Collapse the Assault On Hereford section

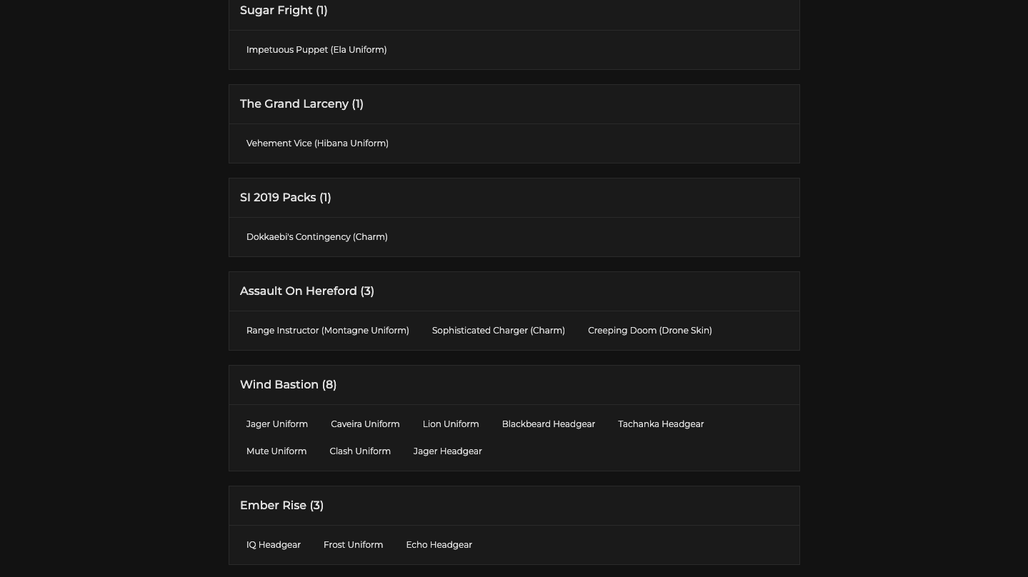514,292
